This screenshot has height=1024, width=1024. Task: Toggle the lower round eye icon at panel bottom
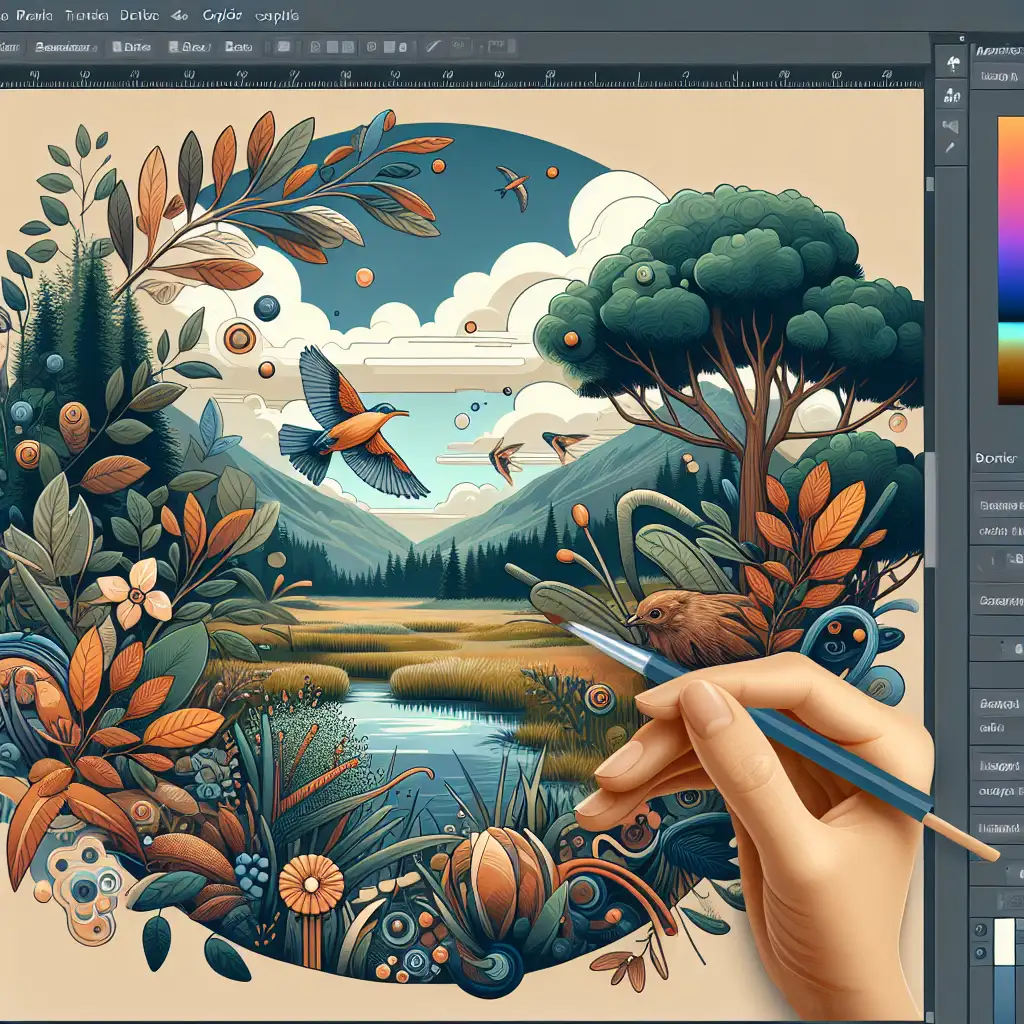pyautogui.click(x=980, y=953)
